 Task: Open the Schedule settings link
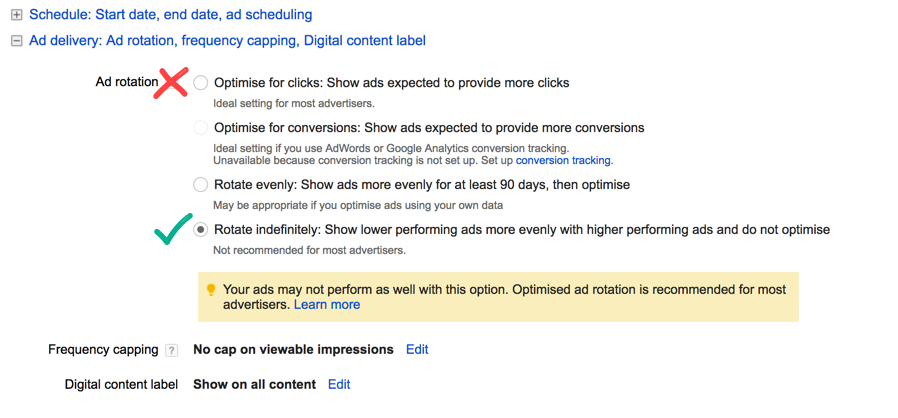pyautogui.click(x=170, y=15)
